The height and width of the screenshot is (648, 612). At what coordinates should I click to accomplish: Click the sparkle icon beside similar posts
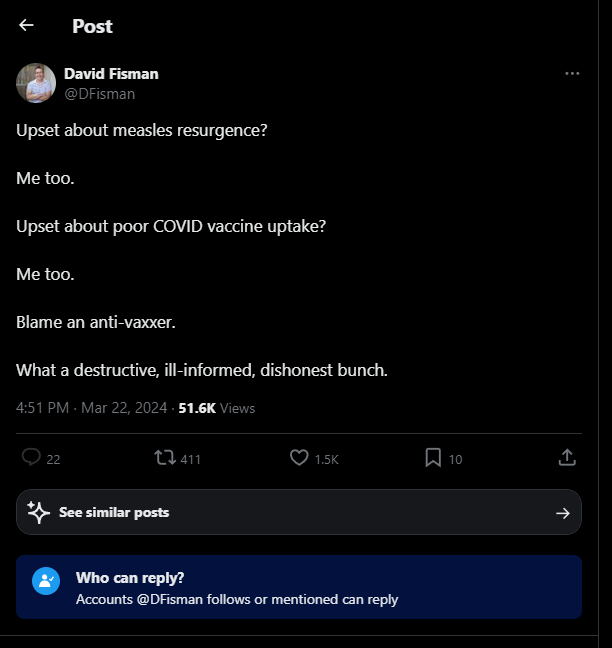(39, 513)
